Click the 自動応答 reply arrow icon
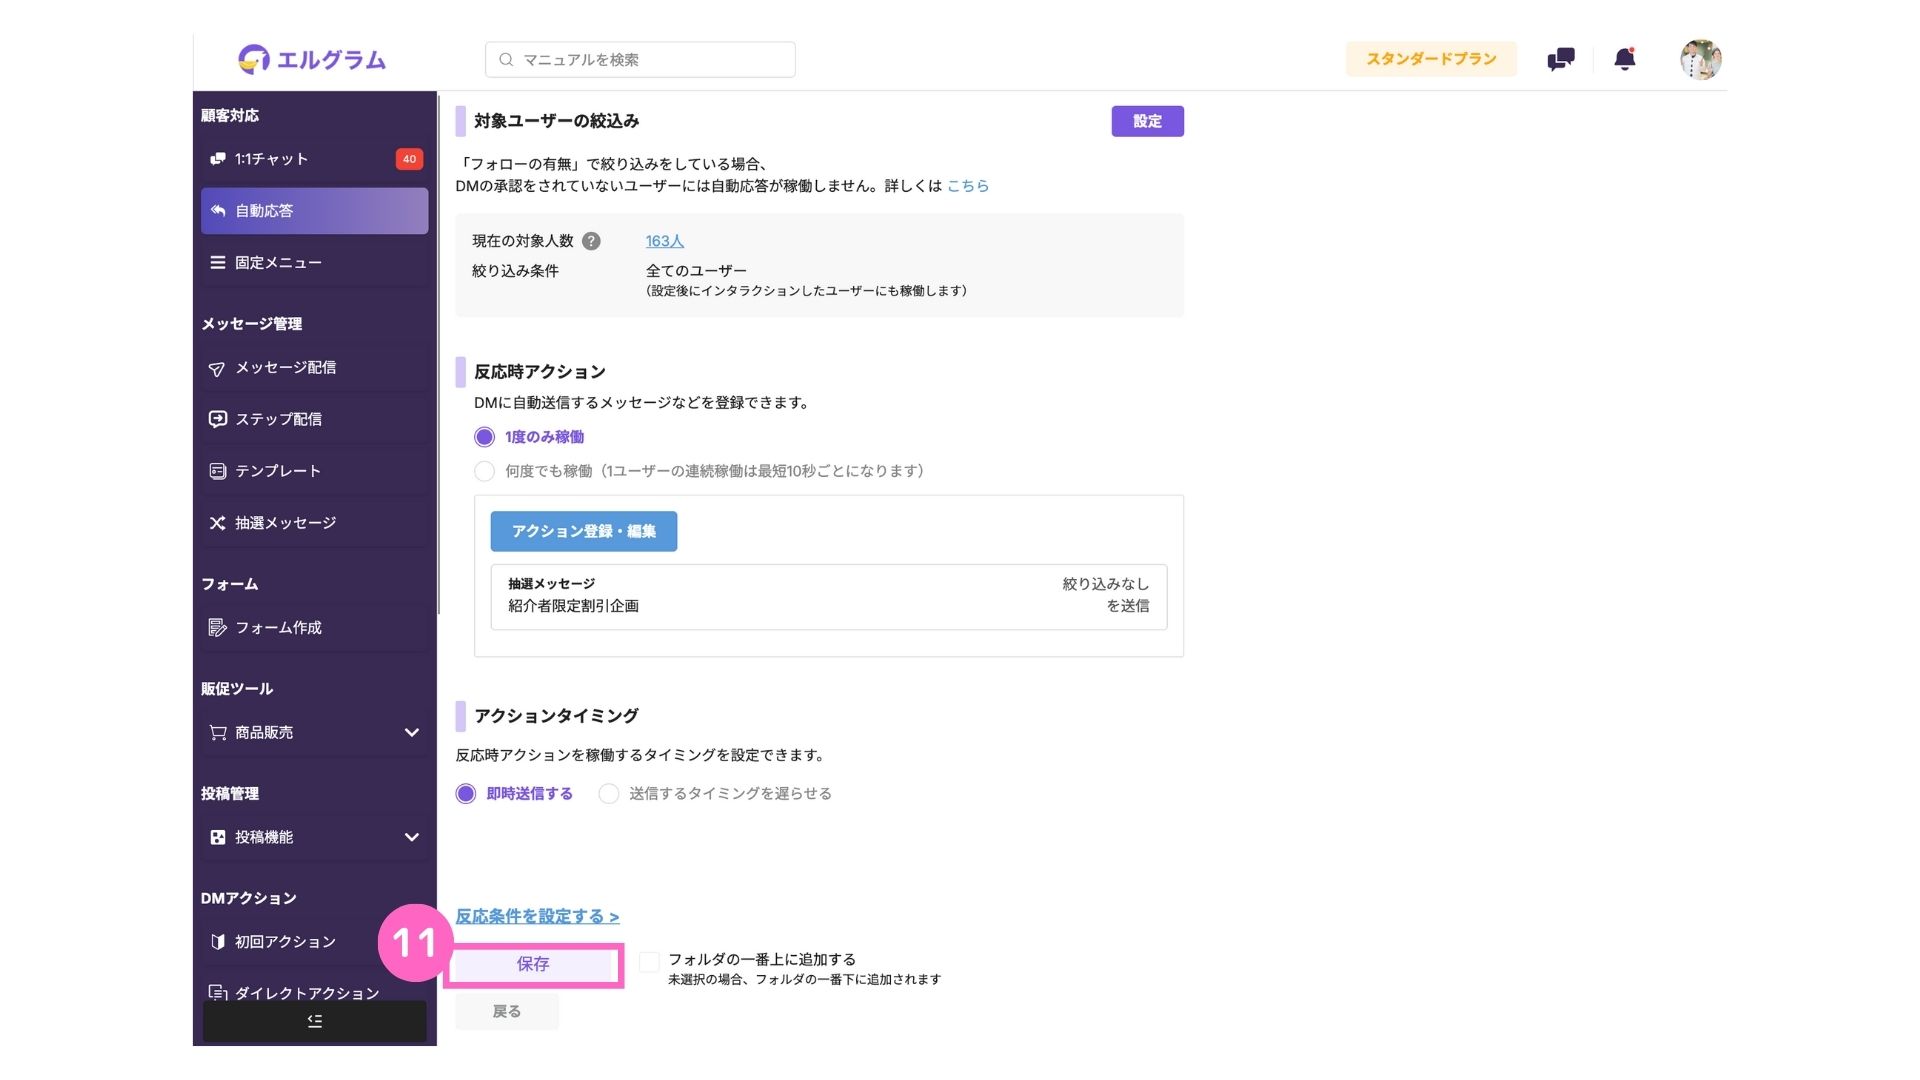 pyautogui.click(x=217, y=211)
